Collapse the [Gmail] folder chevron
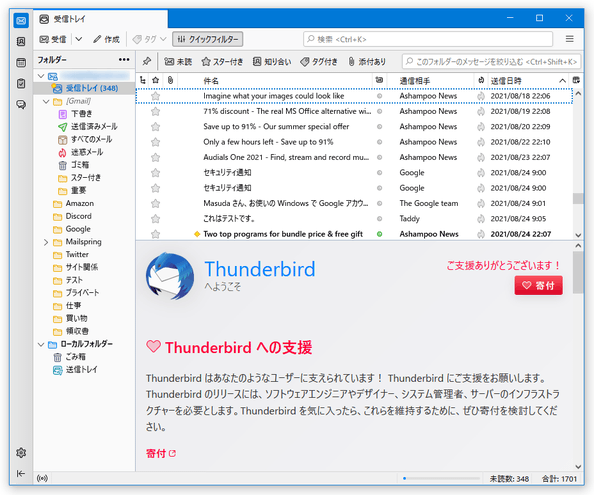This screenshot has width=594, height=495. click(46, 101)
